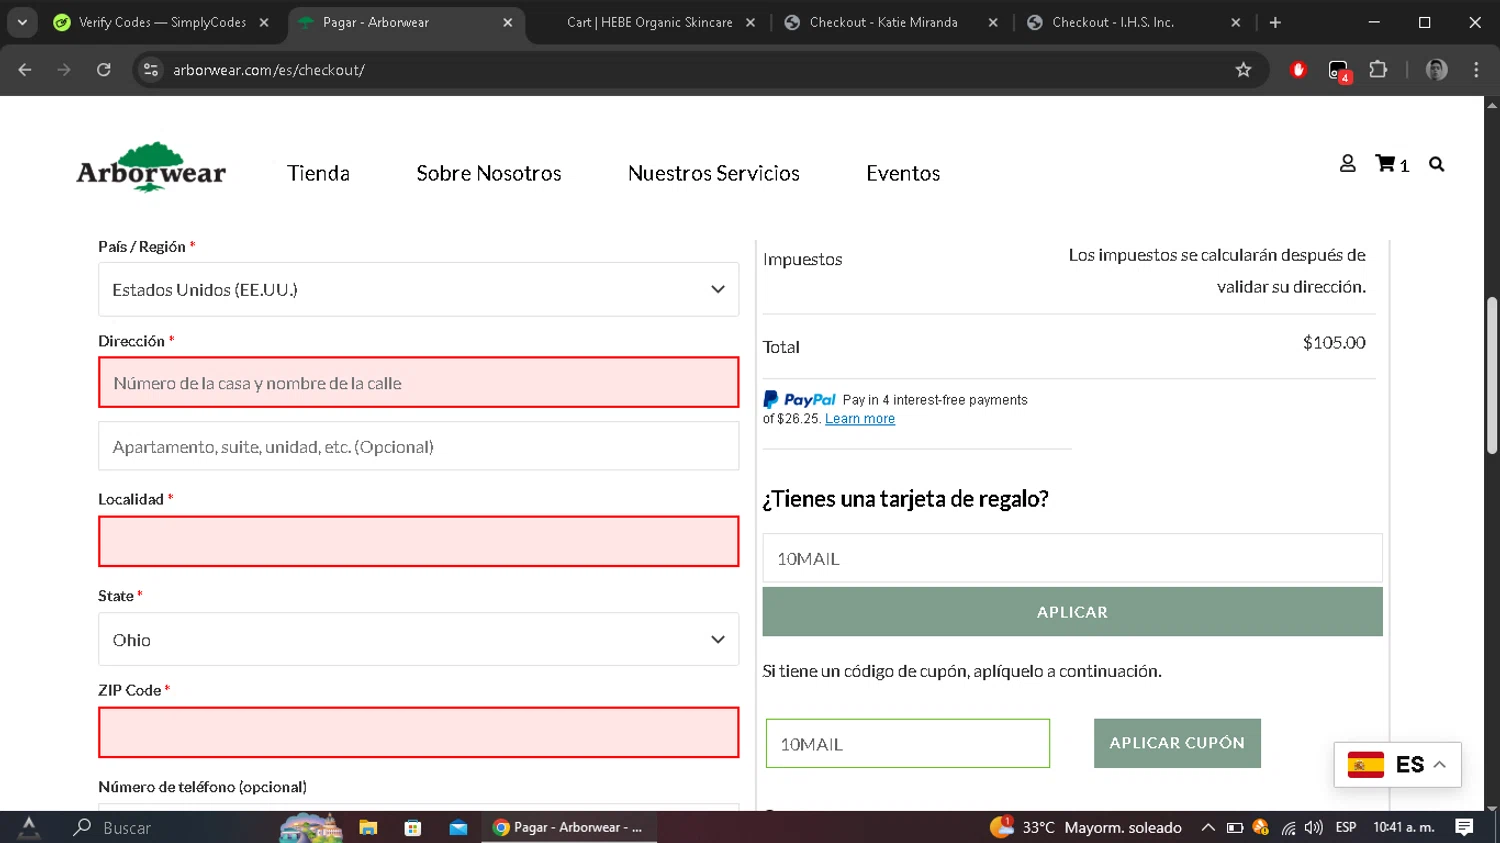This screenshot has height=843, width=1500.
Task: Click the page vertical scrollbar
Action: [1491, 375]
